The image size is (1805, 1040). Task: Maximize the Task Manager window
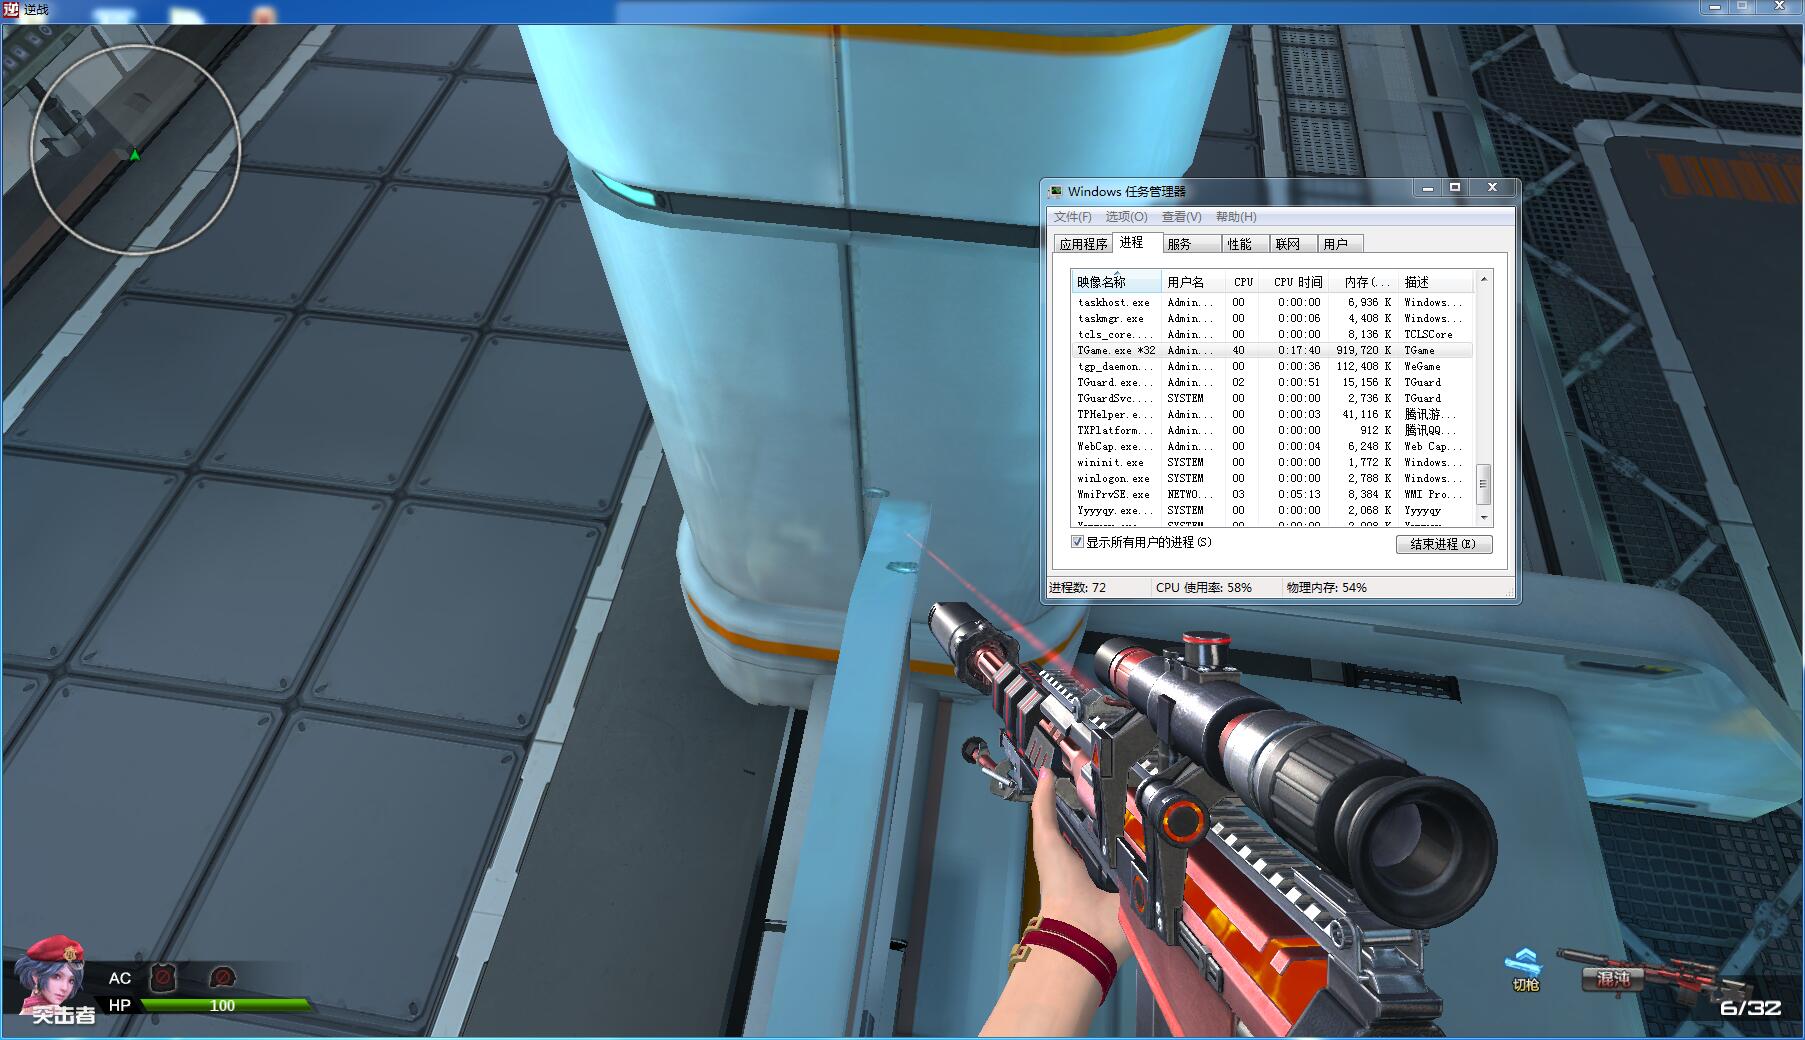[1455, 188]
